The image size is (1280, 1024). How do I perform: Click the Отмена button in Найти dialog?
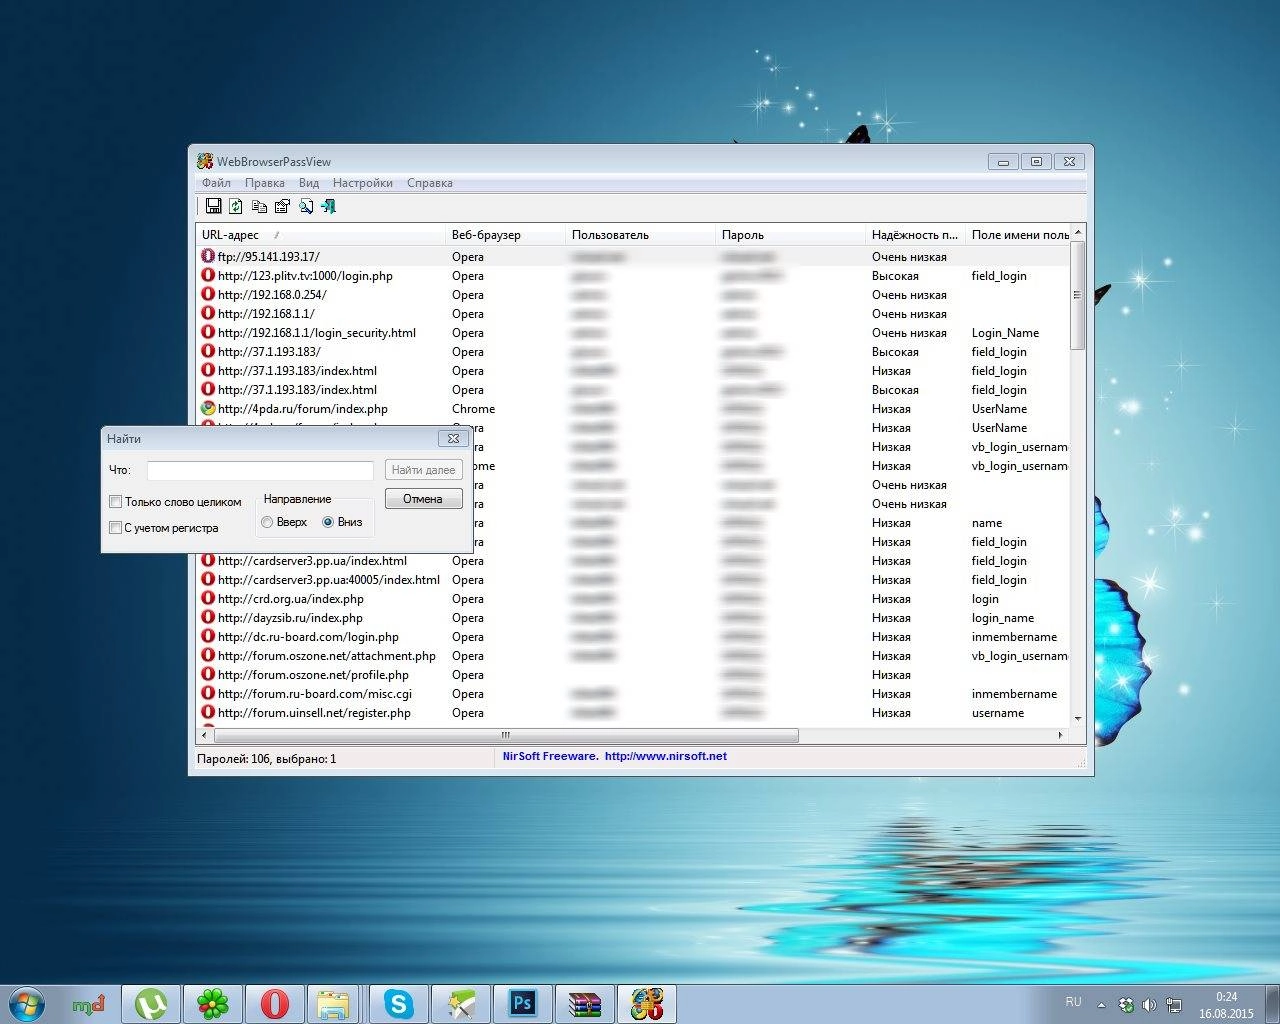coord(423,499)
